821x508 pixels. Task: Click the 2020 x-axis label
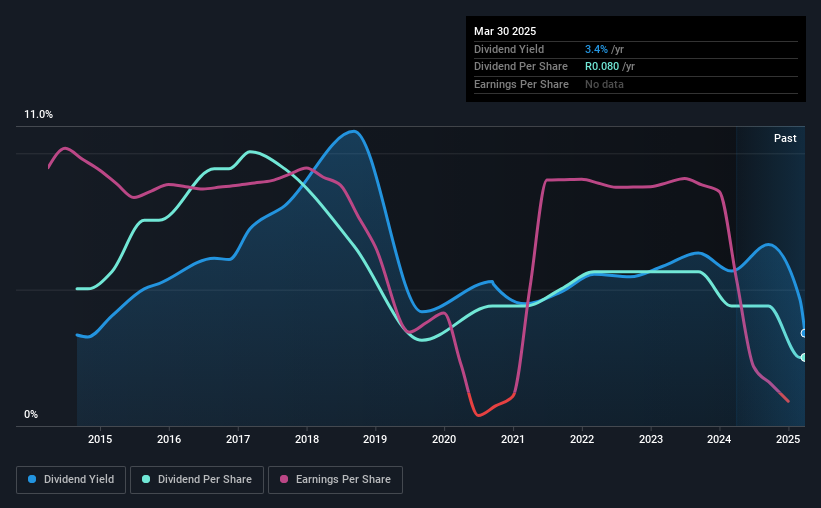click(x=444, y=439)
